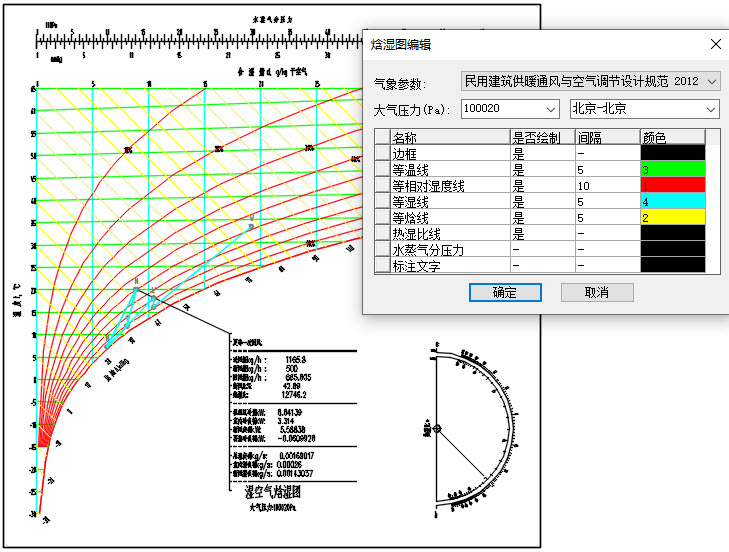Confirm with the 确定 button
The width and height of the screenshot is (729, 552).
pos(505,293)
